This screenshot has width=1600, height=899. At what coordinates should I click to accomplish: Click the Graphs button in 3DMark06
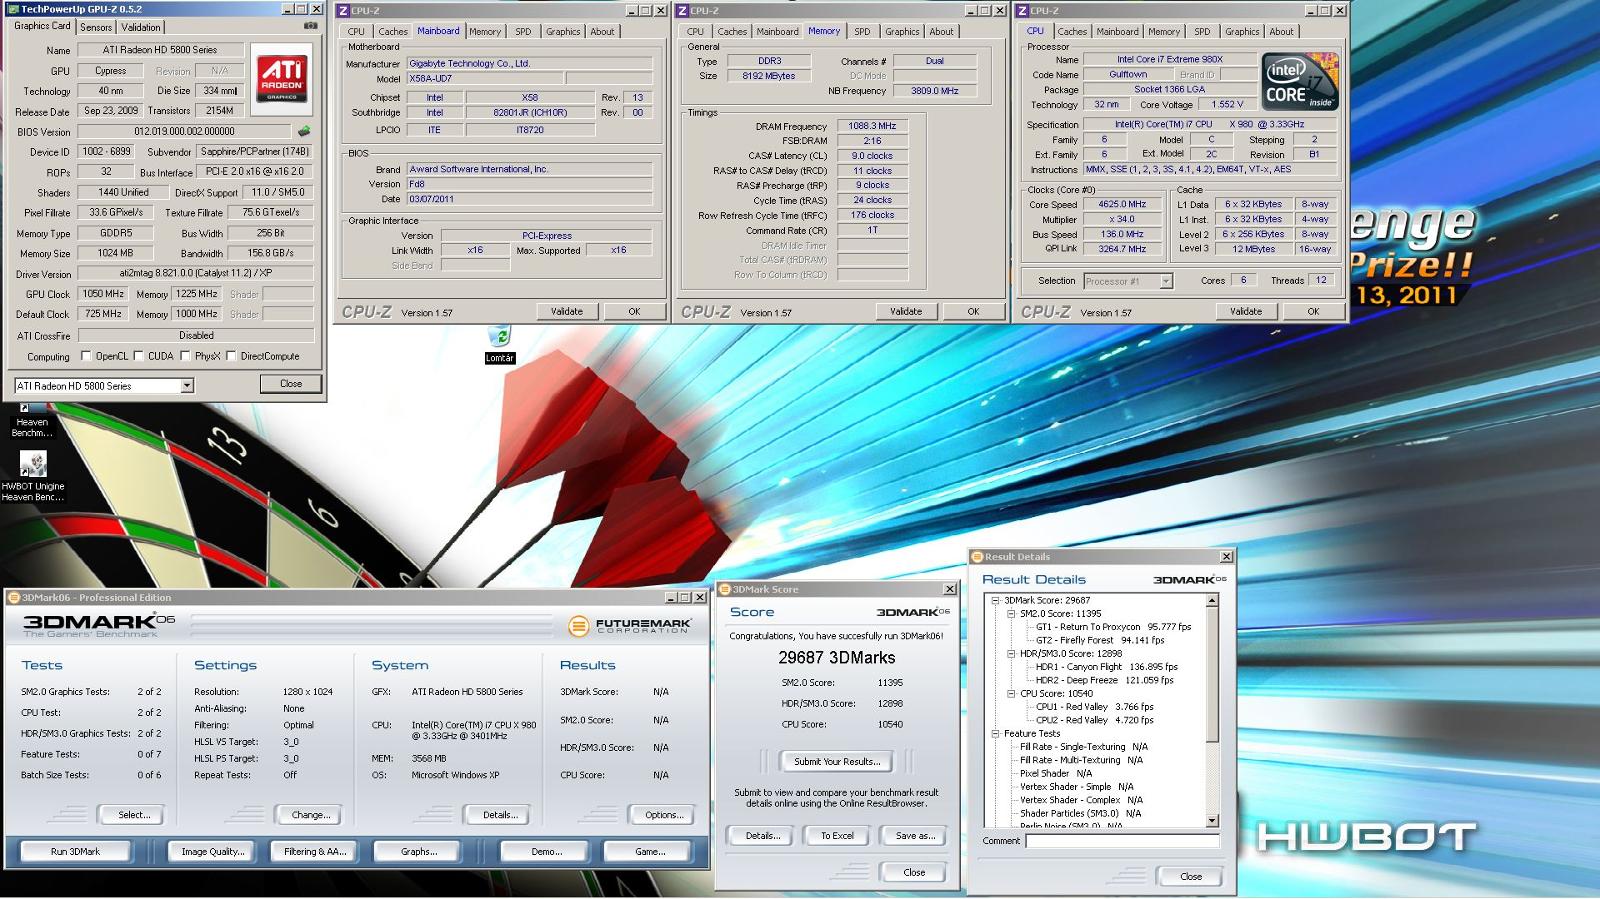point(419,851)
